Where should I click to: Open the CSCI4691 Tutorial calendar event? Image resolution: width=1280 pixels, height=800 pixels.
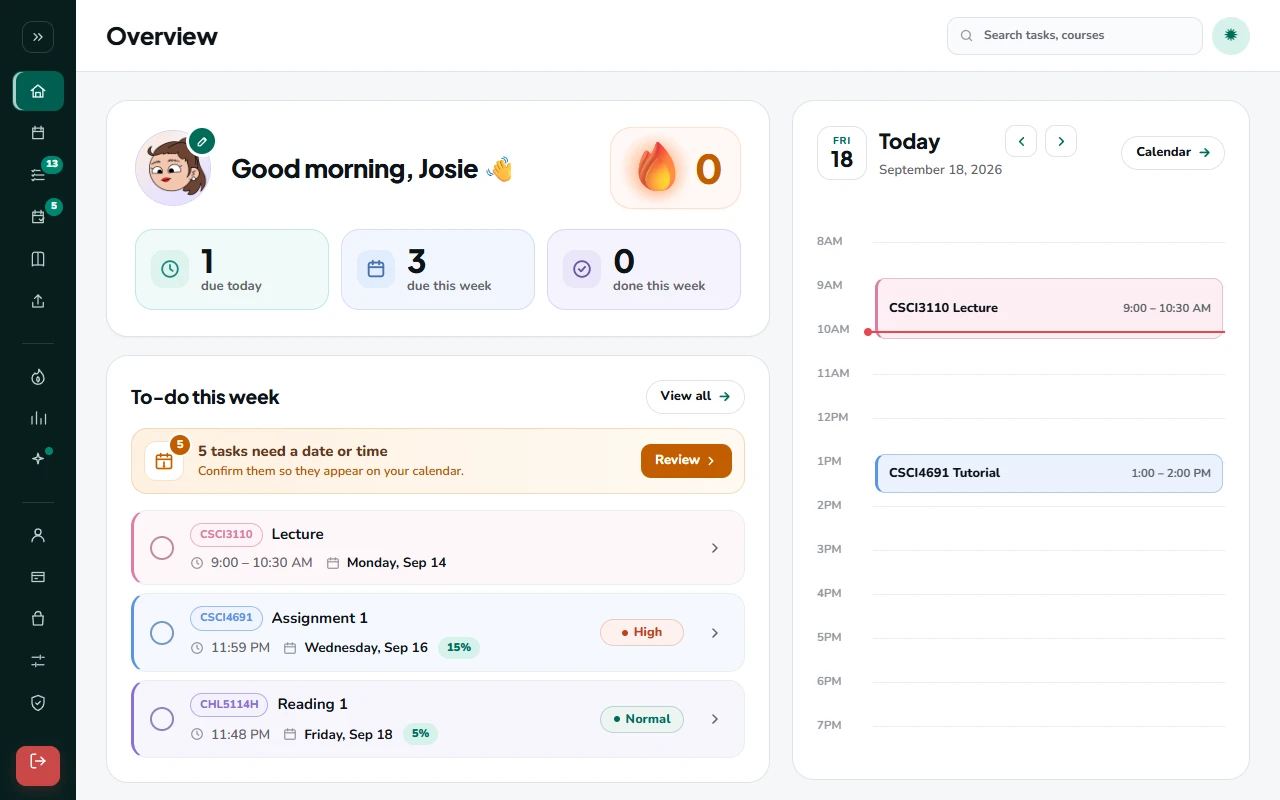pyautogui.click(x=1049, y=473)
